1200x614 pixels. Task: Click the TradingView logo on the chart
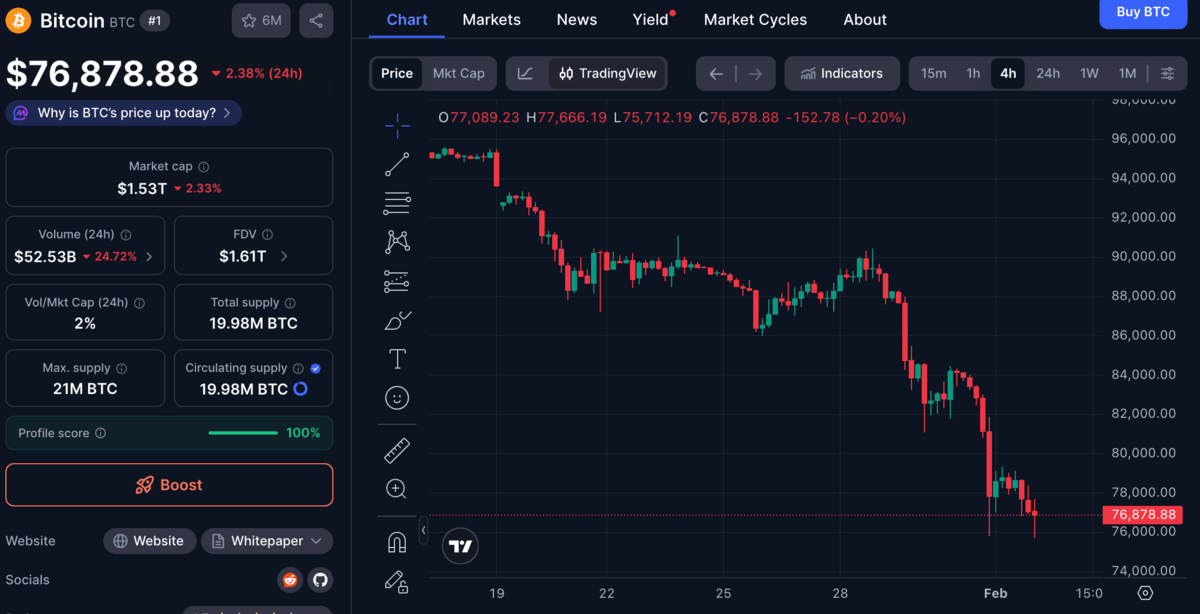tap(460, 546)
